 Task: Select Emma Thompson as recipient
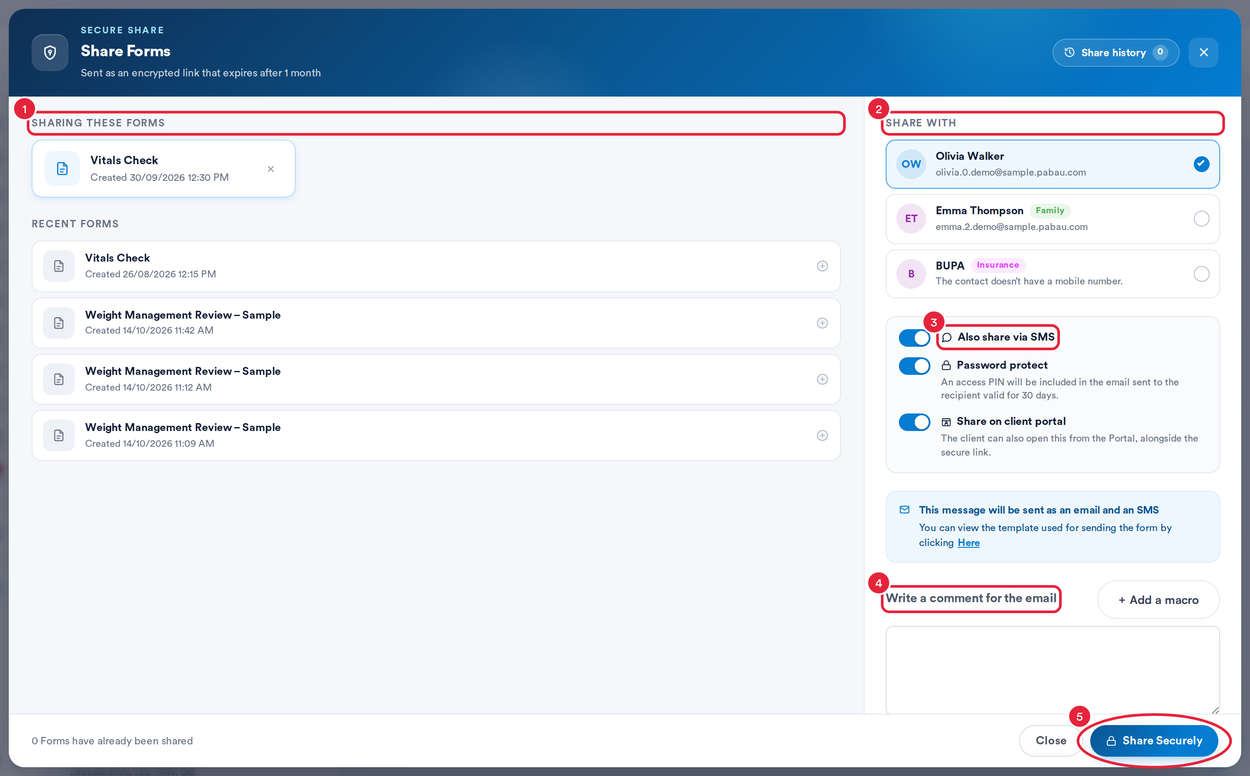[x=1201, y=219]
